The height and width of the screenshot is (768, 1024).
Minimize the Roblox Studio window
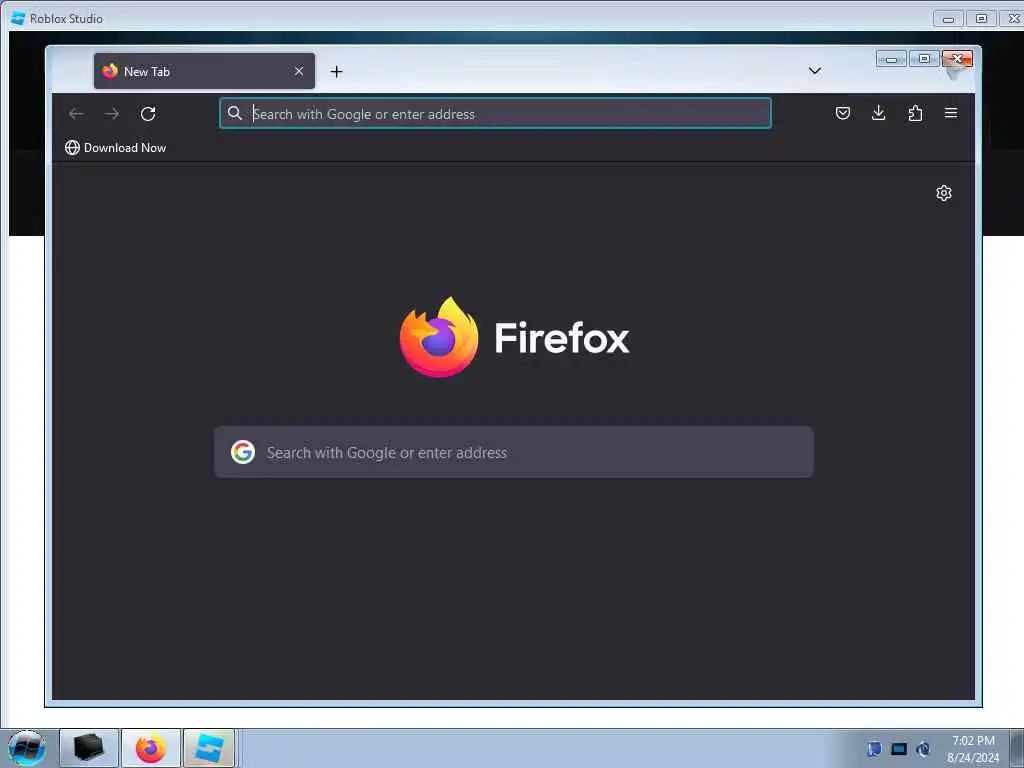[x=948, y=19]
